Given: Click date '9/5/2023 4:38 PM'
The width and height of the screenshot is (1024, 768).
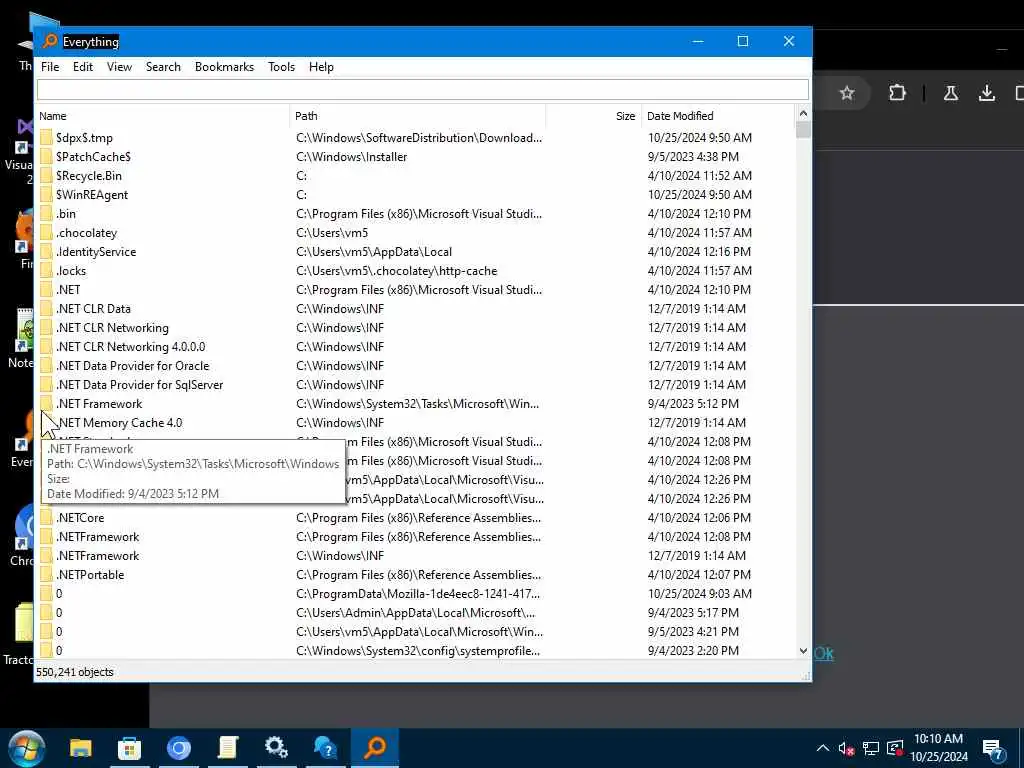Looking at the screenshot, I should (x=694, y=157).
